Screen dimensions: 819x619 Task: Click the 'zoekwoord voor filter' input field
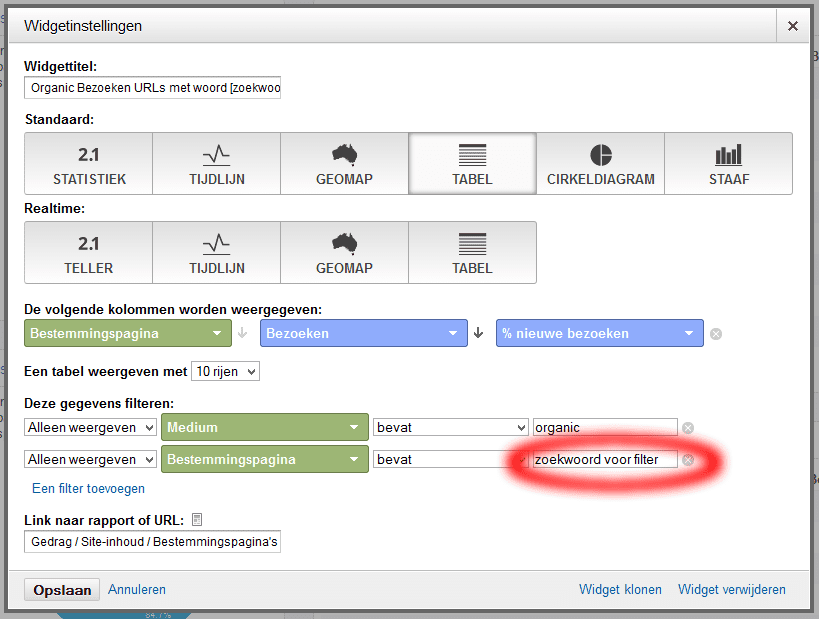tap(605, 459)
